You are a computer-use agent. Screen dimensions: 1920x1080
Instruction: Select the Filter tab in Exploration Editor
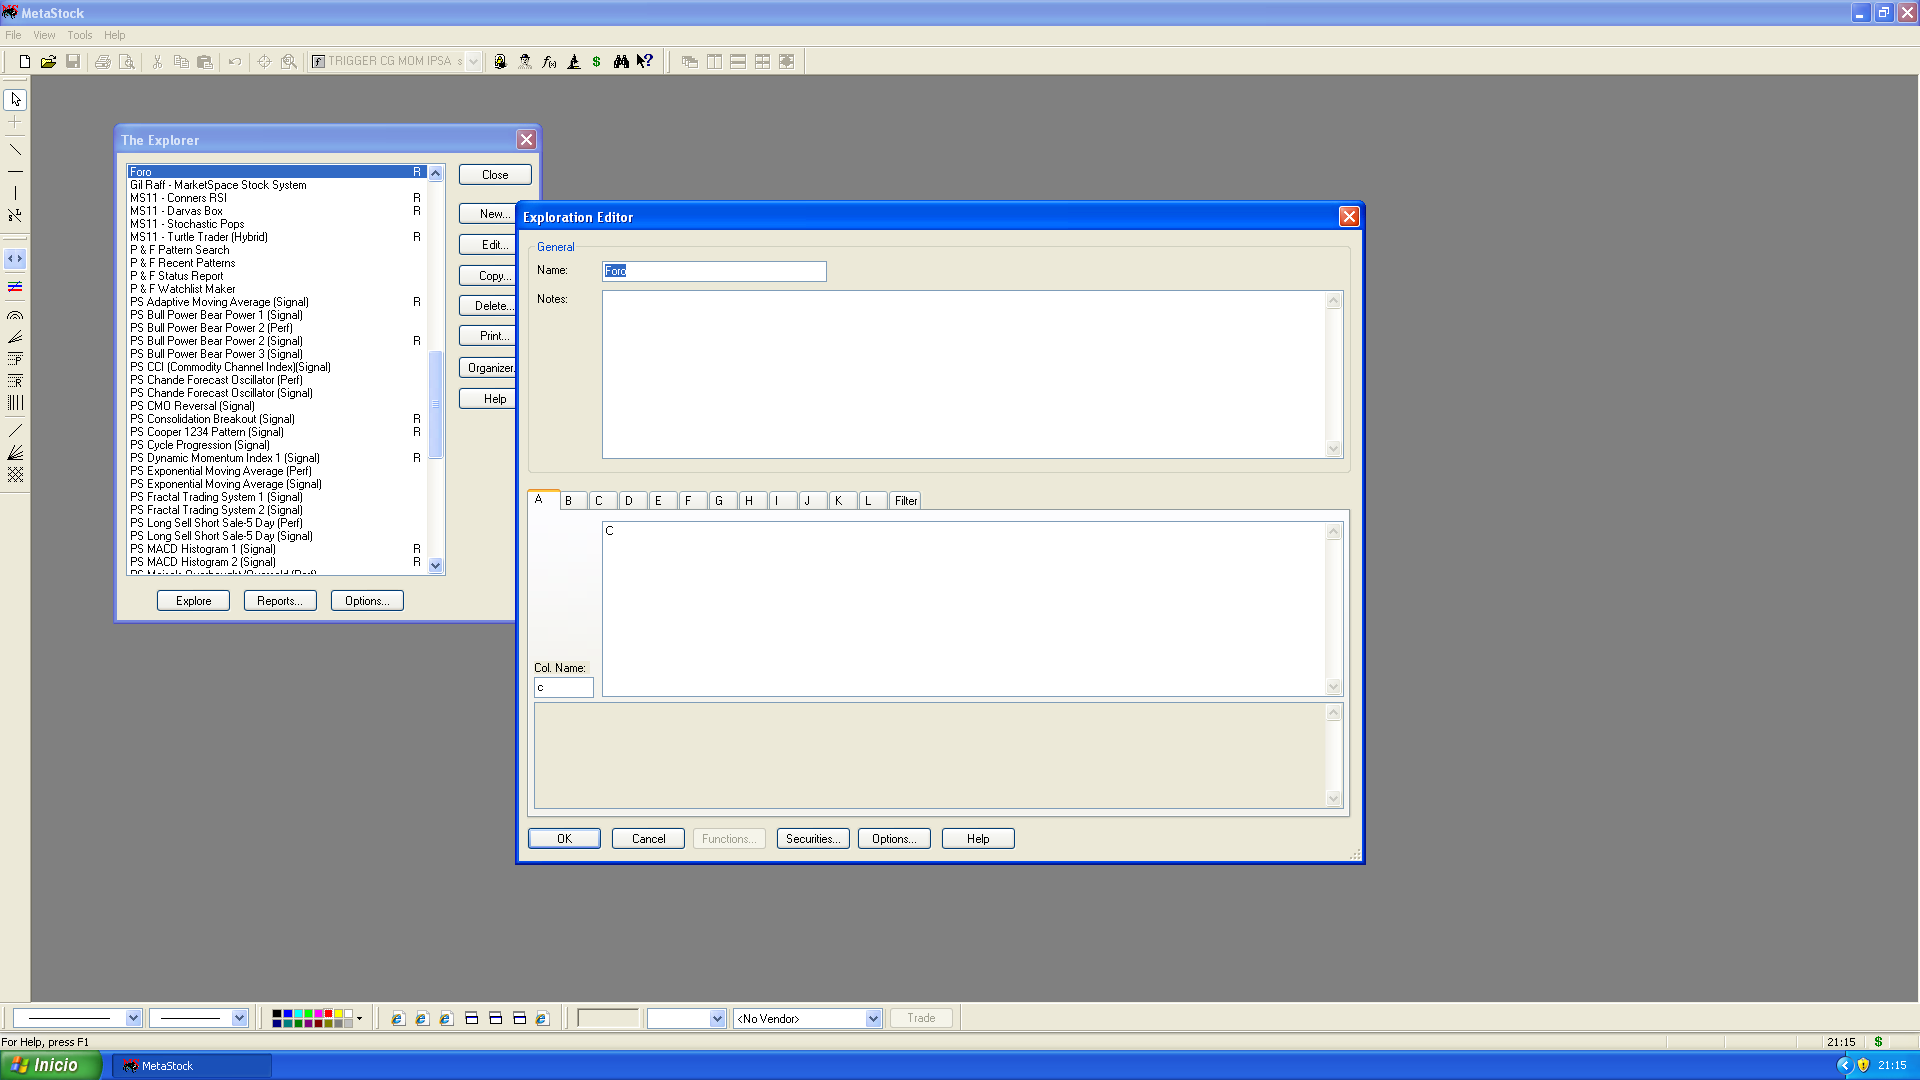905,500
